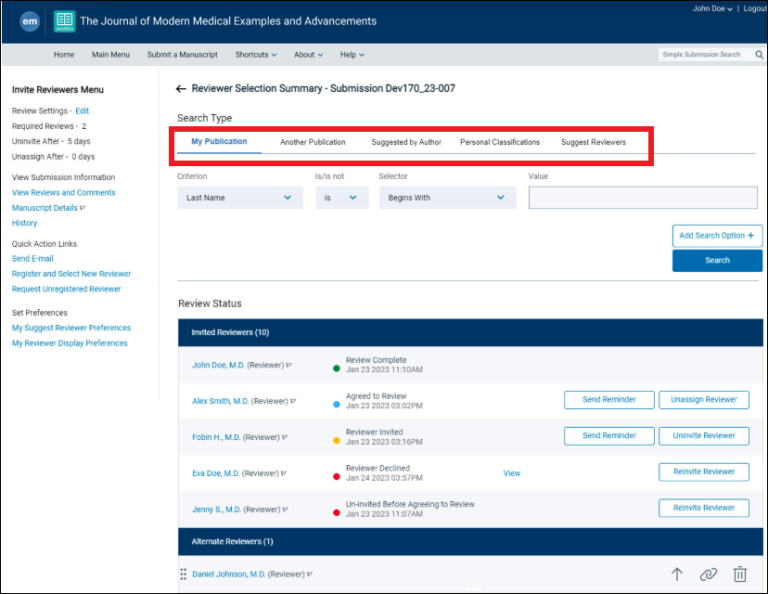Click the search Value input field
Screen dimensions: 768x594
coord(643,198)
